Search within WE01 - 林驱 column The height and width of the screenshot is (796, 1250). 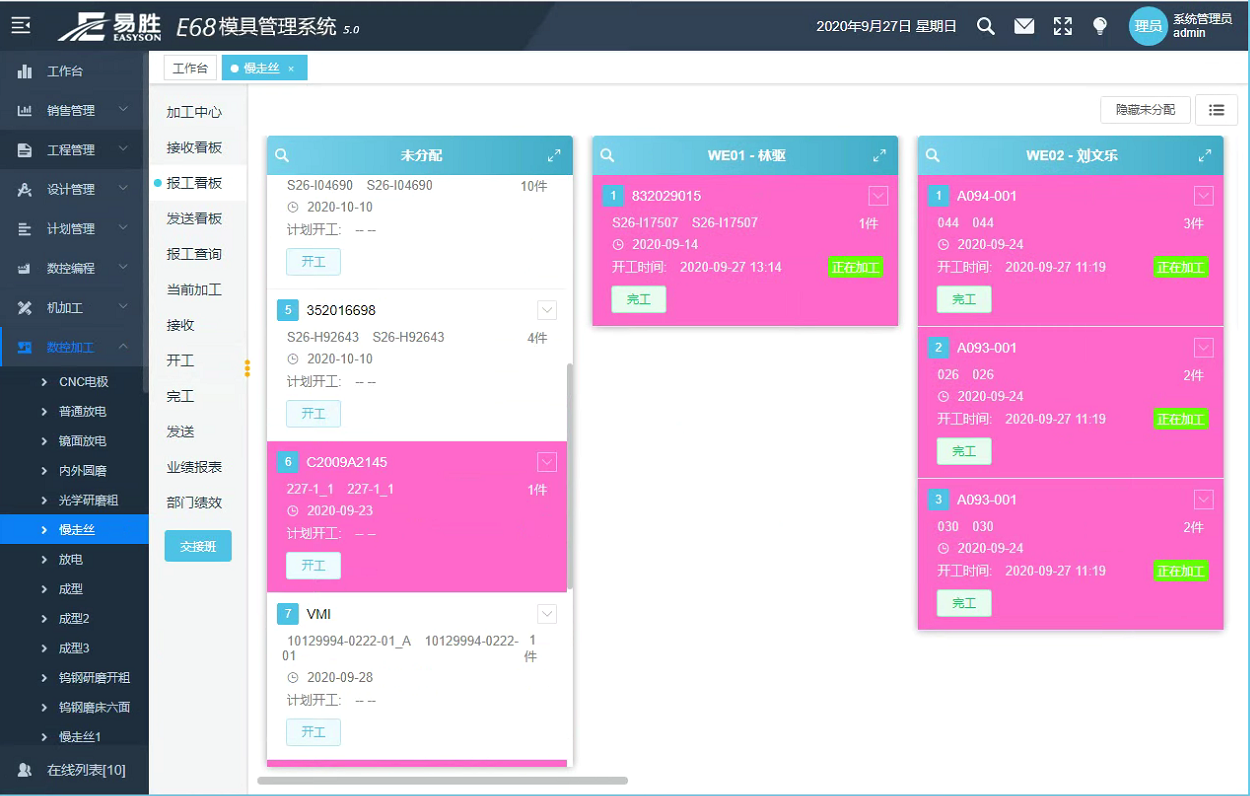607,155
